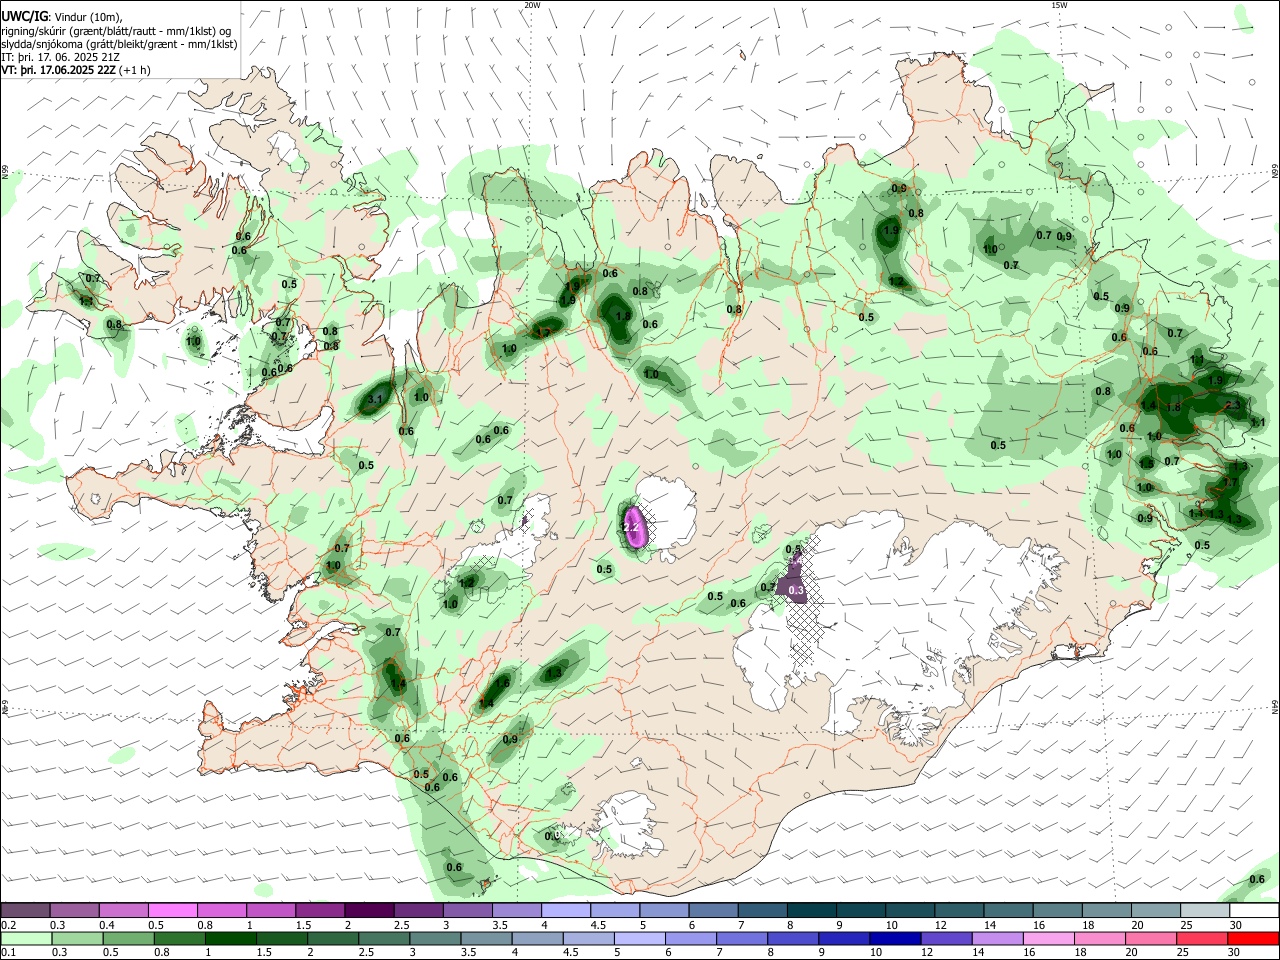
Task: Click the palest green swatch labeled 0.1
Action: pyautogui.click(x=25, y=939)
